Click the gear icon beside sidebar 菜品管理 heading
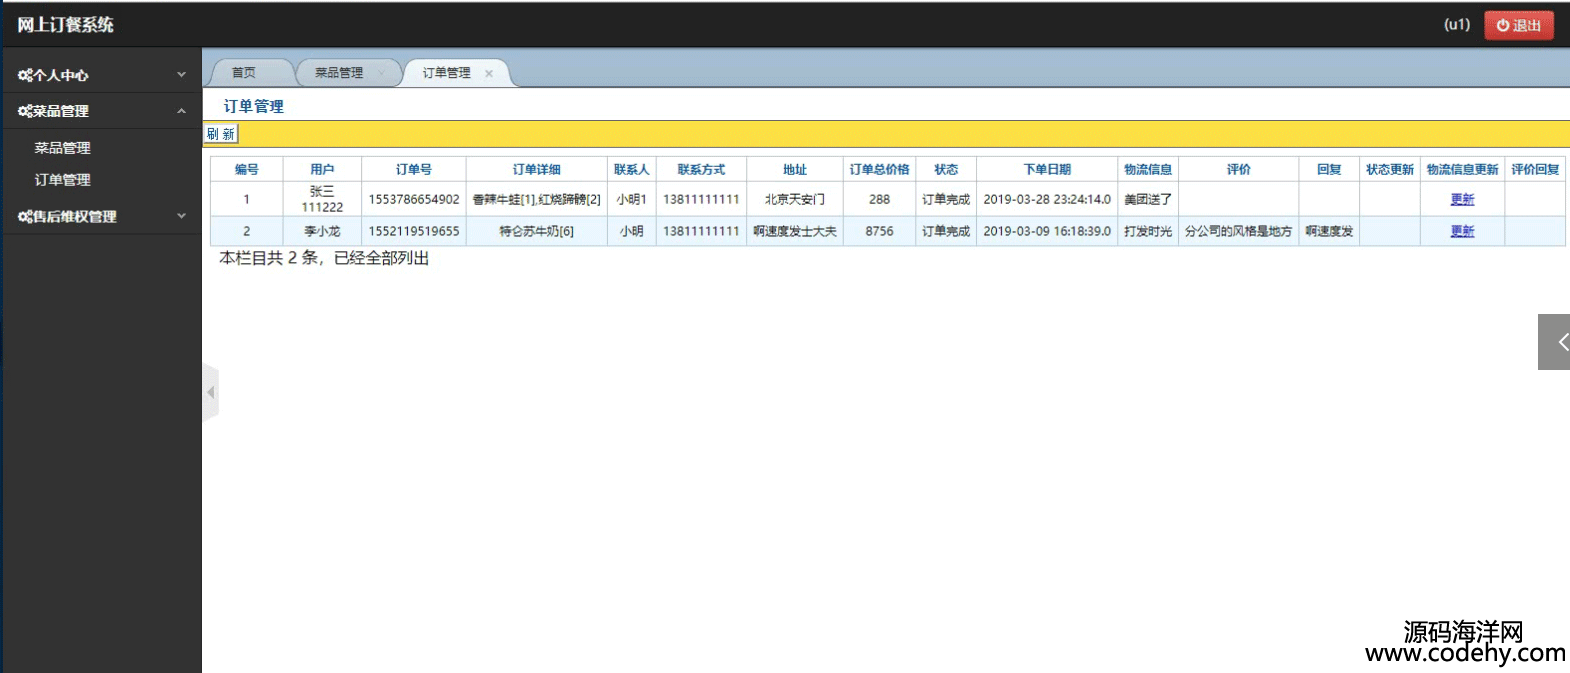The width and height of the screenshot is (1570, 673). 25,111
